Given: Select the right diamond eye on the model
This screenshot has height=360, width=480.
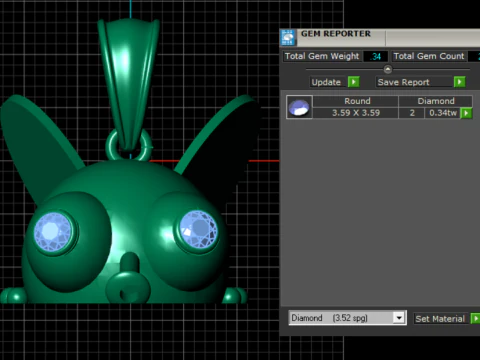Looking at the screenshot, I should tap(199, 230).
